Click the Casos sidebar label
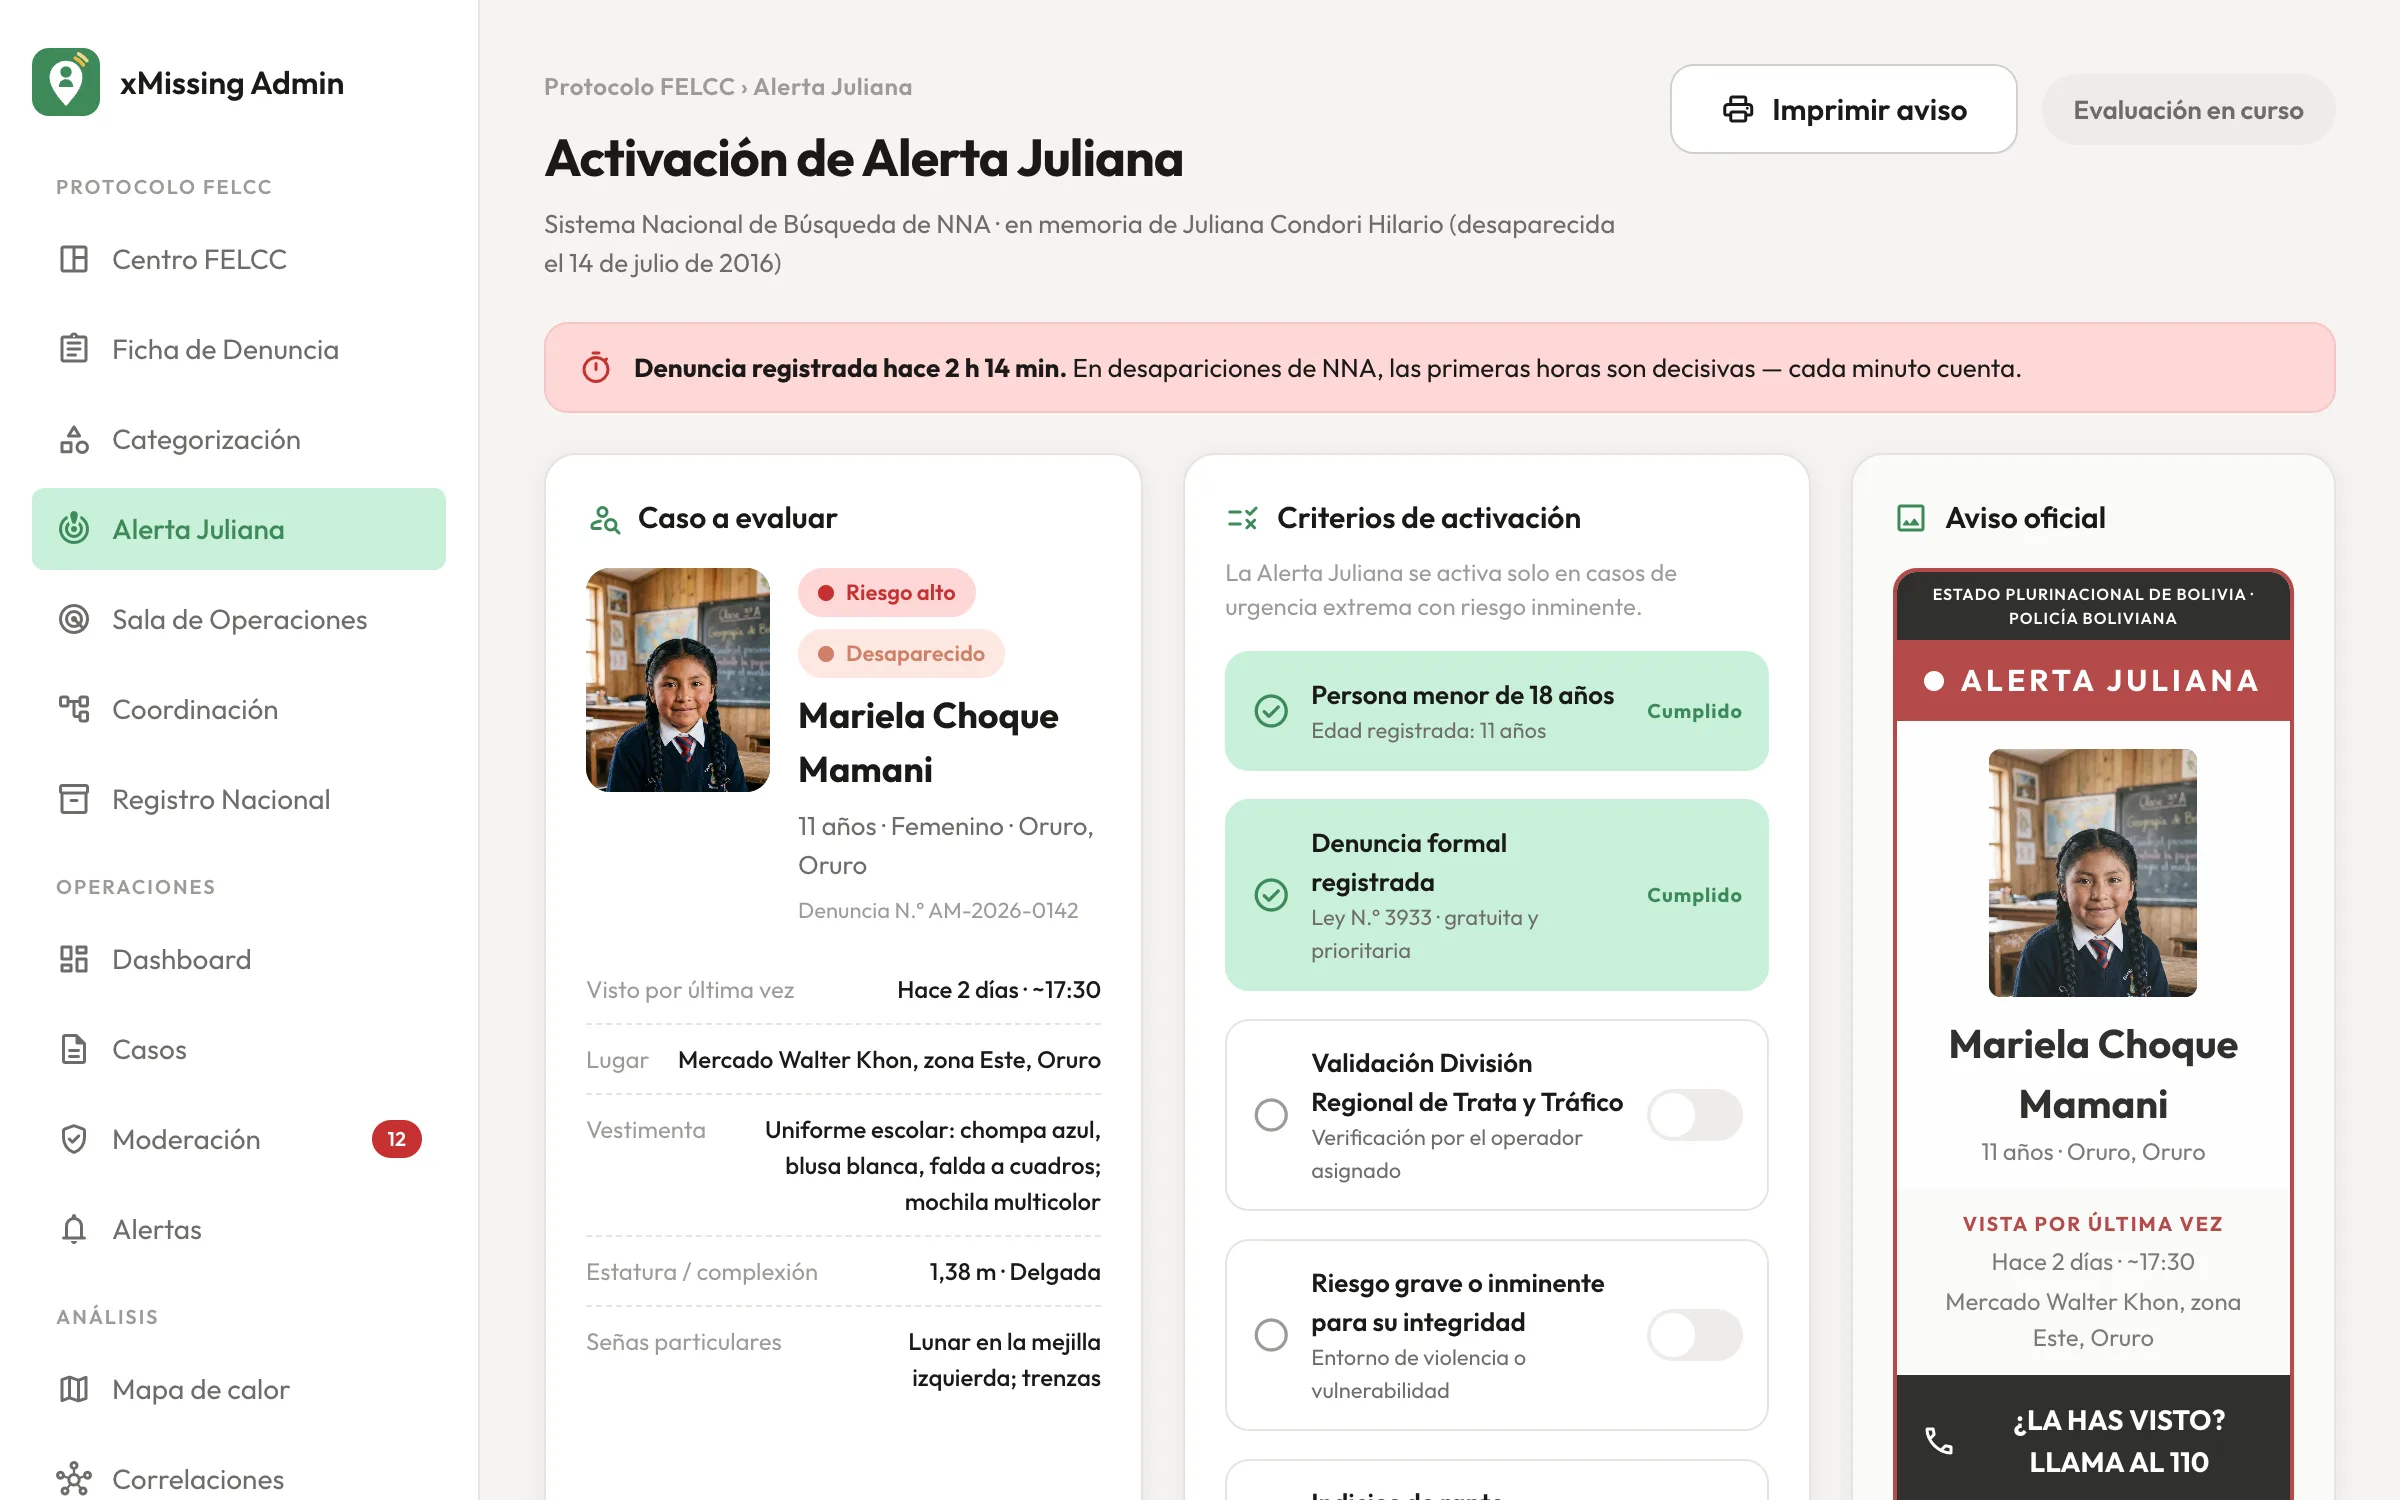Viewport: 2400px width, 1500px height. [149, 1049]
